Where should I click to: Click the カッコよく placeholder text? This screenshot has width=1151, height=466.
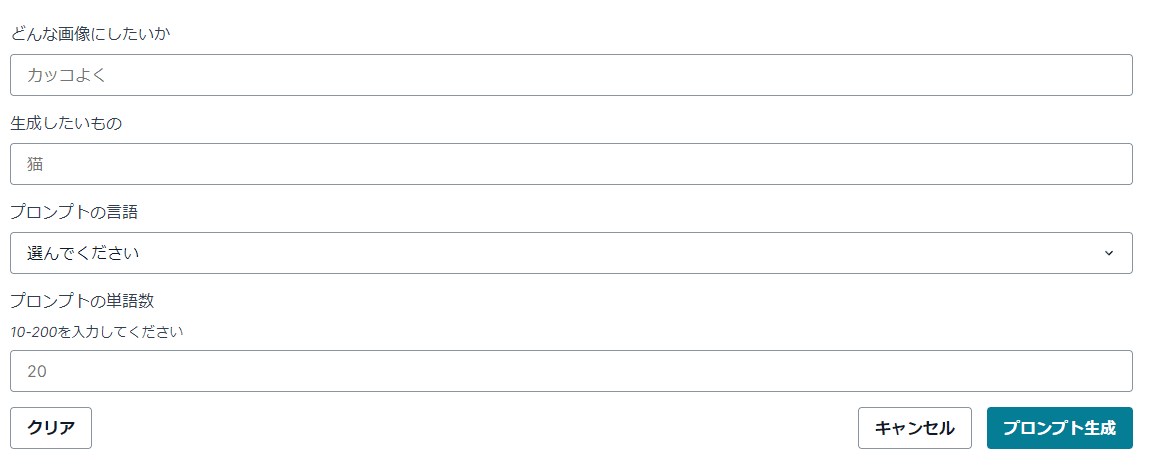point(66,75)
